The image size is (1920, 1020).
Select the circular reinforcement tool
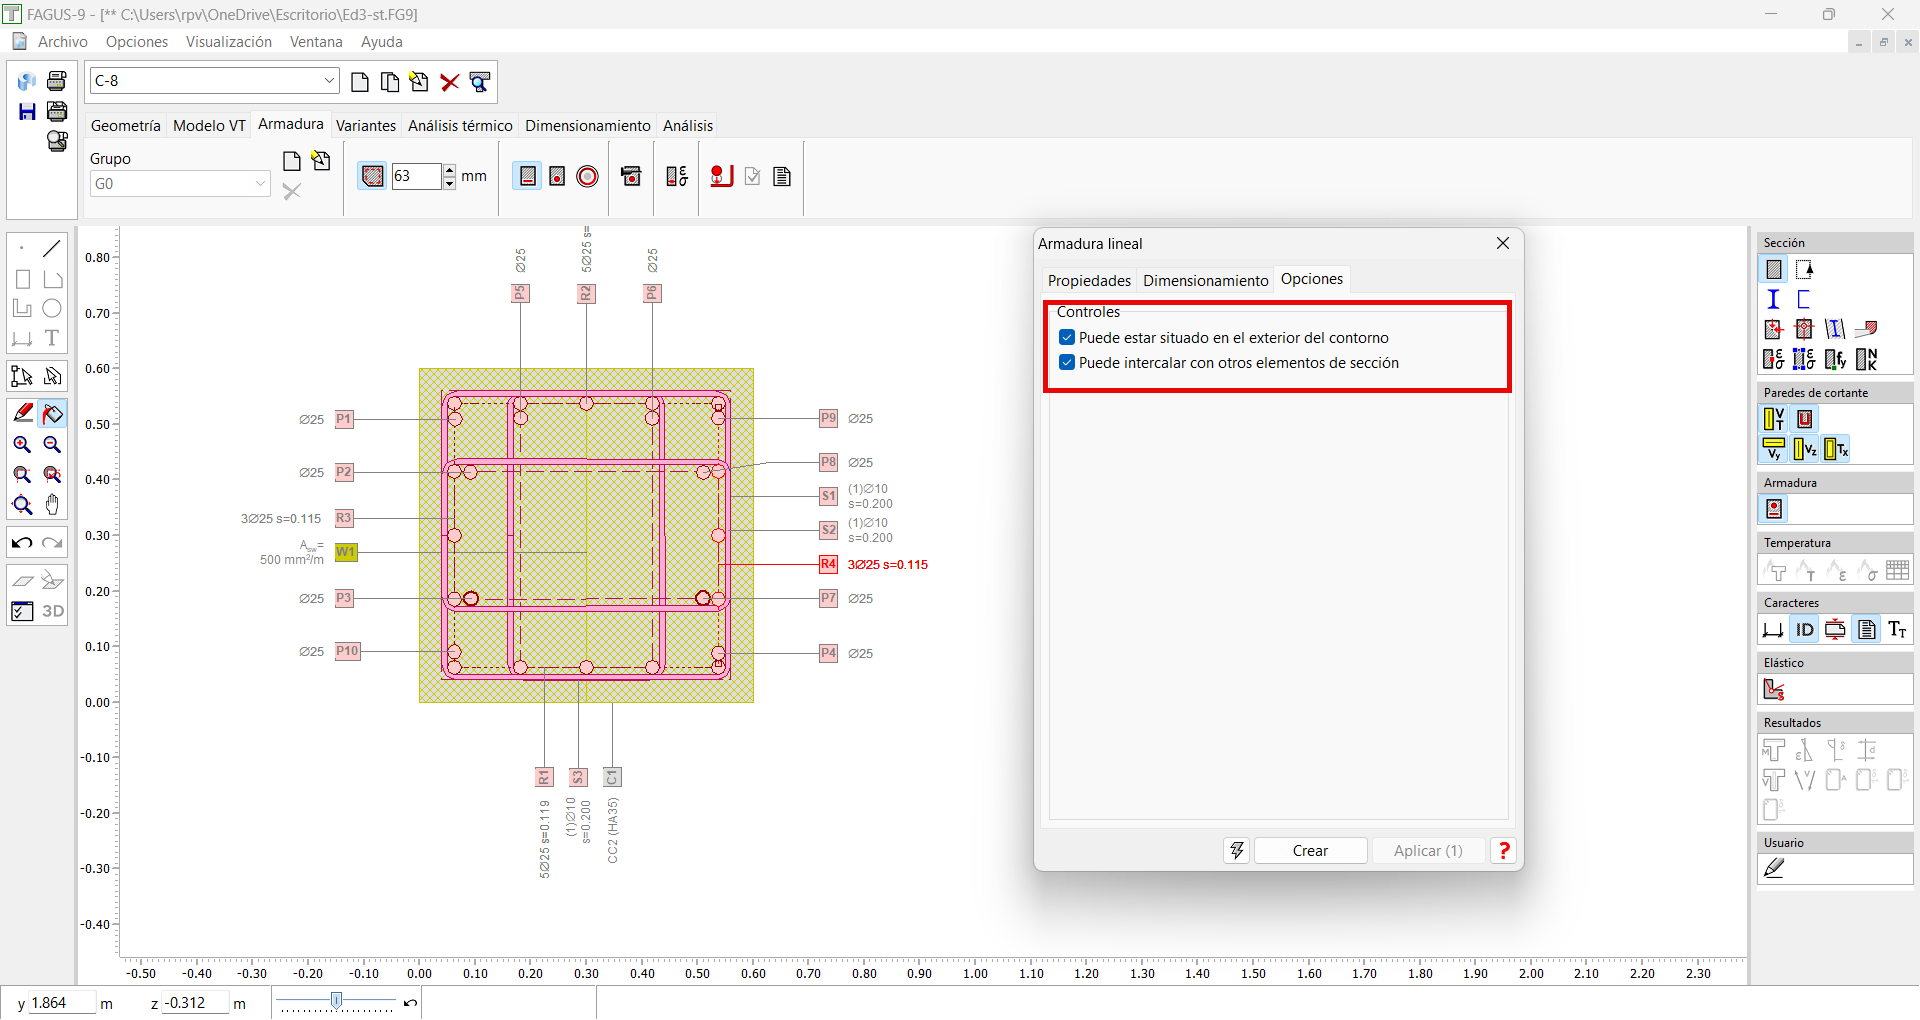[x=588, y=177]
